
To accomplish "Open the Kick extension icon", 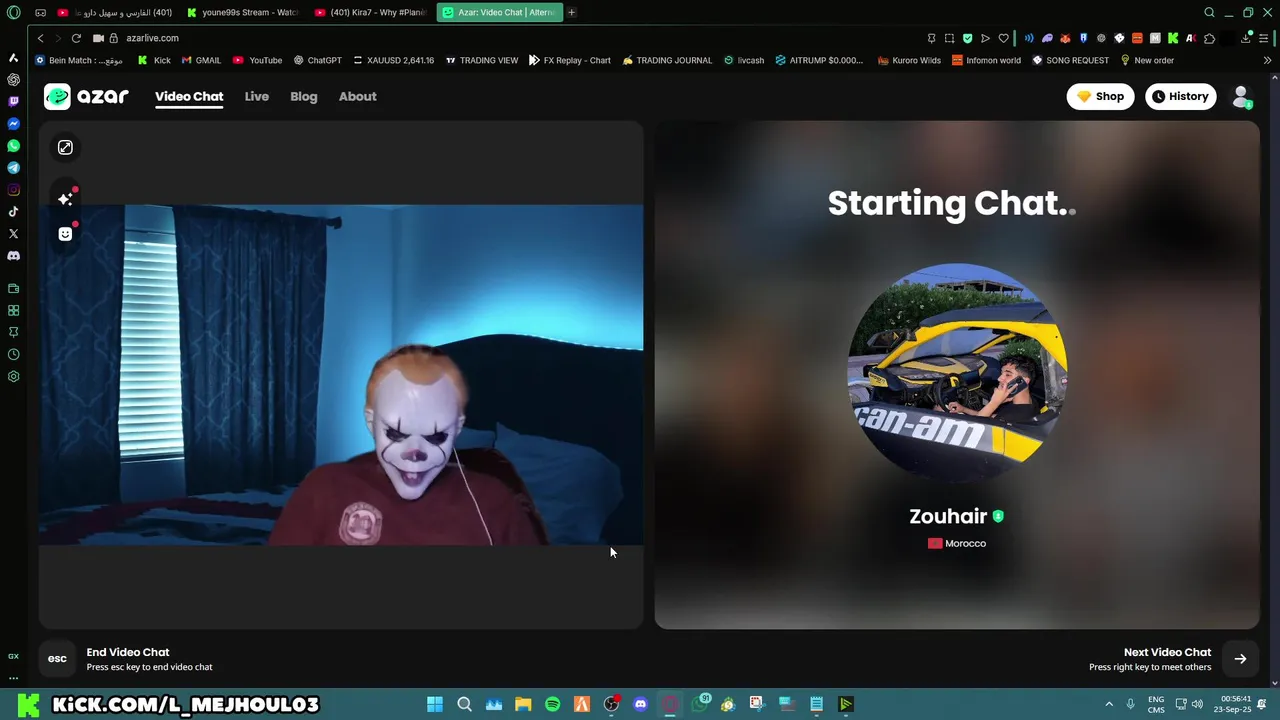I will 1173,38.
